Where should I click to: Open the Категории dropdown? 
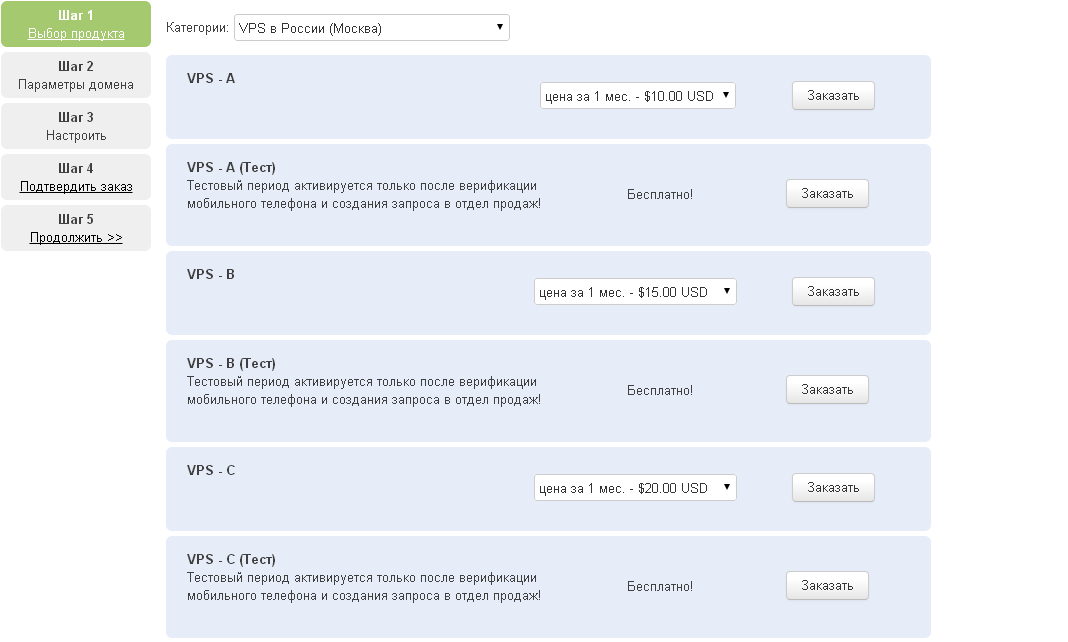coord(371,28)
